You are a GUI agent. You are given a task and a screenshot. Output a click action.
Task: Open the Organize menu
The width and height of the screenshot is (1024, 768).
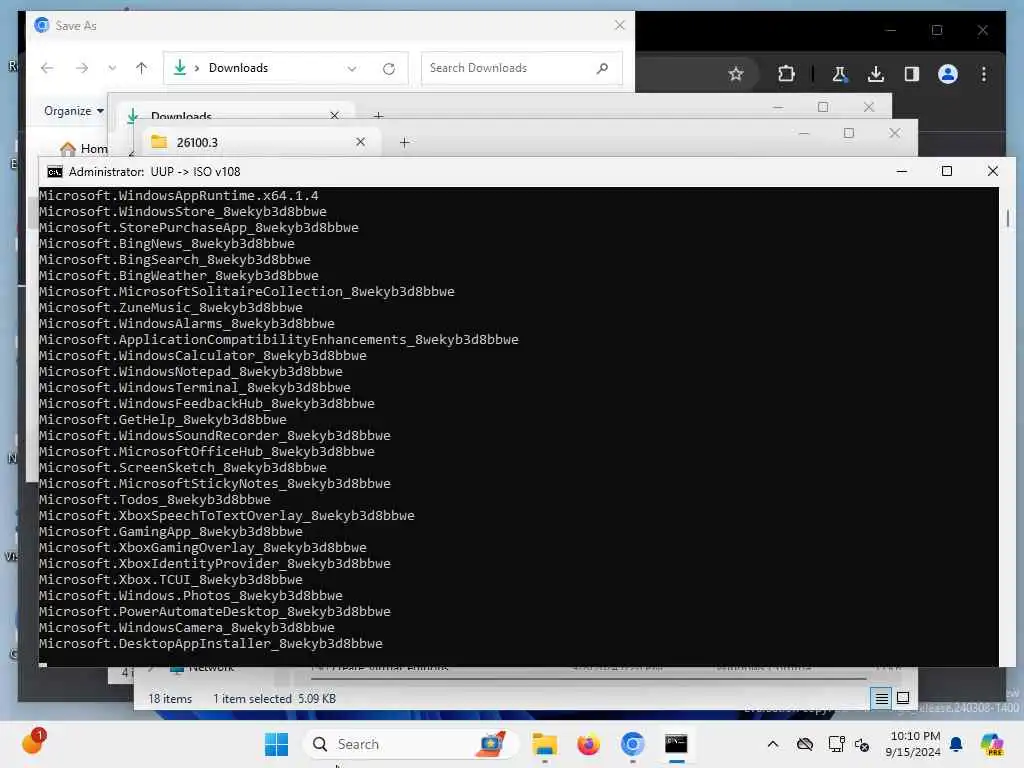click(74, 111)
